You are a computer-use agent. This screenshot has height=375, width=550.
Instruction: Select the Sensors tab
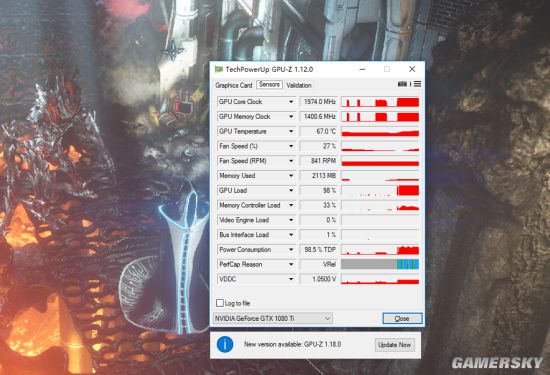(269, 85)
